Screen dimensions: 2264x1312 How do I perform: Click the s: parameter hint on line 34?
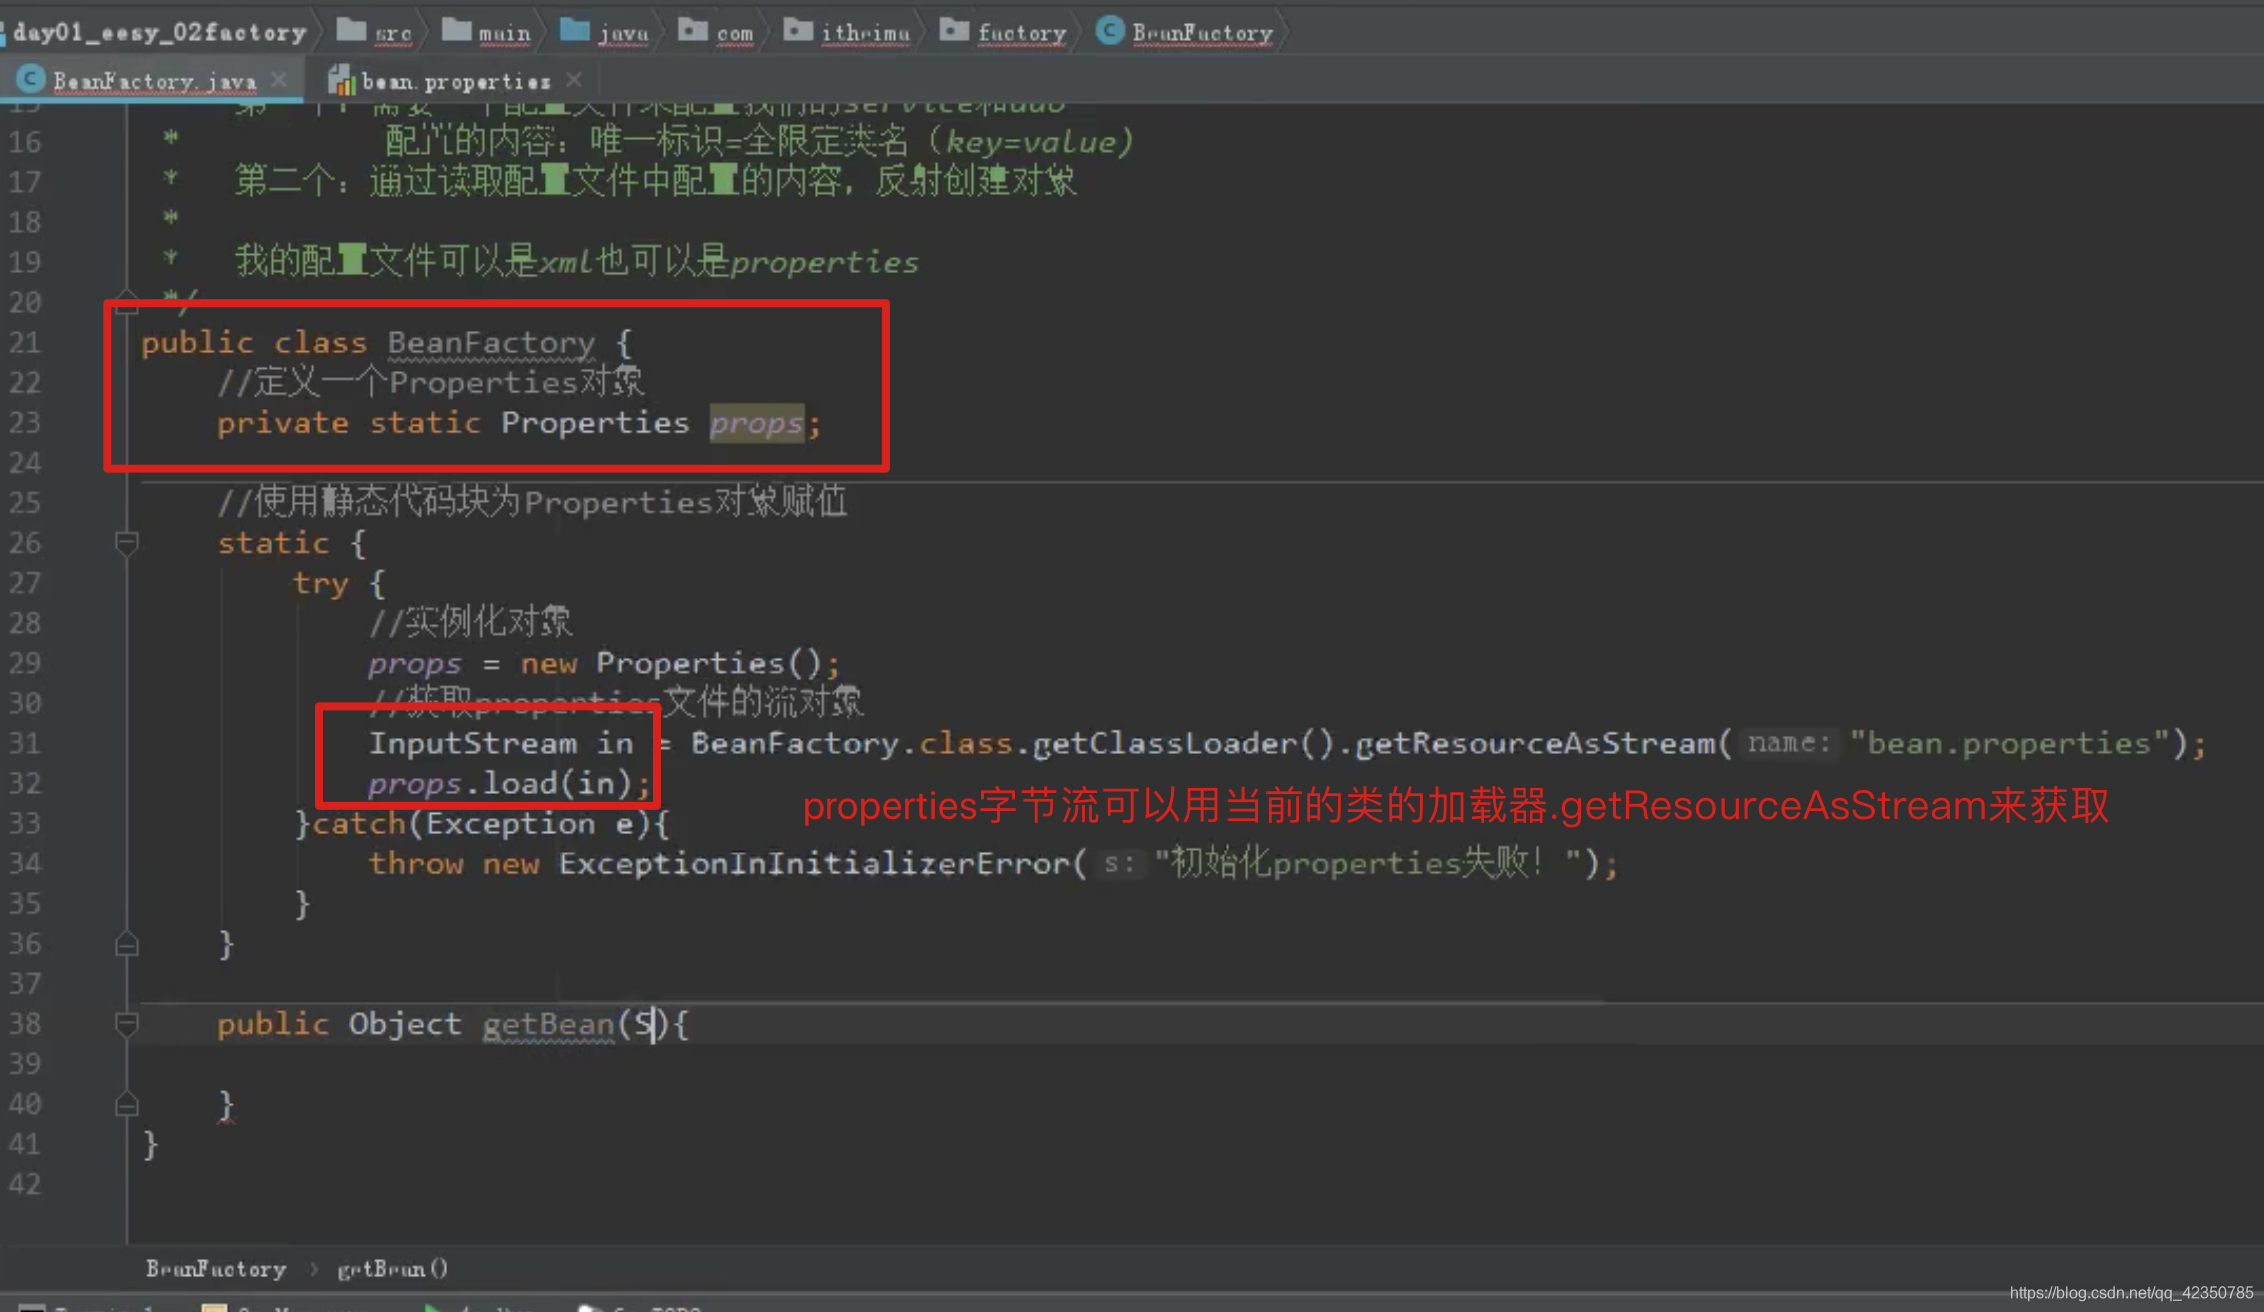point(1119,863)
